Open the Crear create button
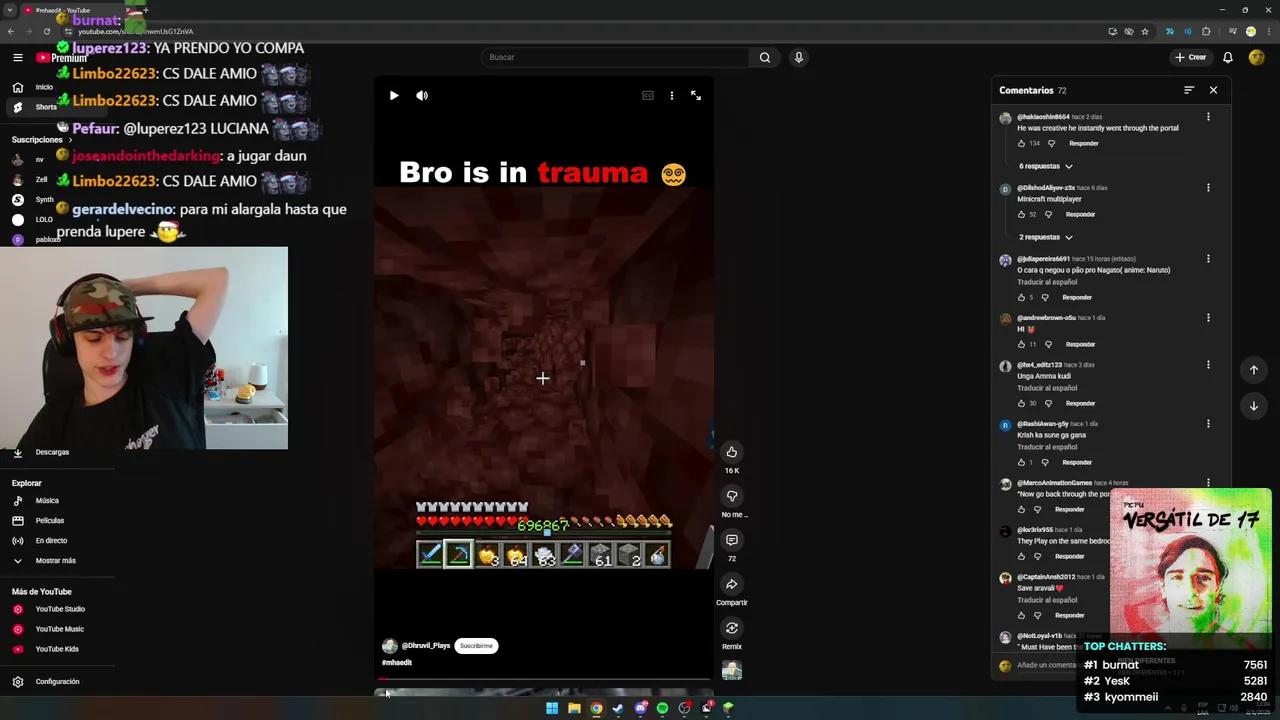This screenshot has width=1280, height=720. (1191, 57)
